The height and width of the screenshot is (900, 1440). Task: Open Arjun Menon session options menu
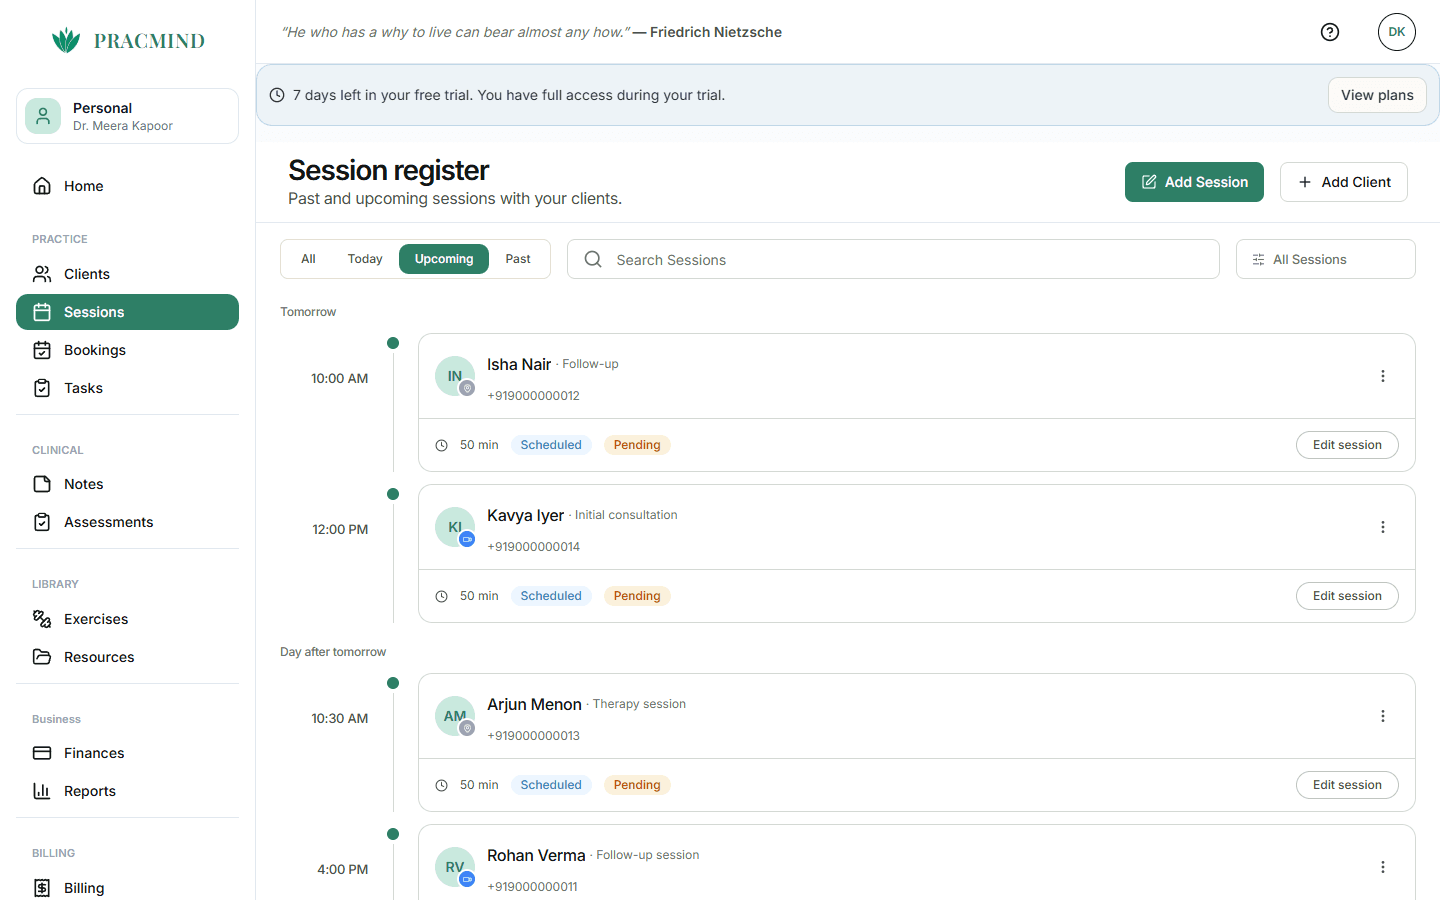tap(1383, 716)
